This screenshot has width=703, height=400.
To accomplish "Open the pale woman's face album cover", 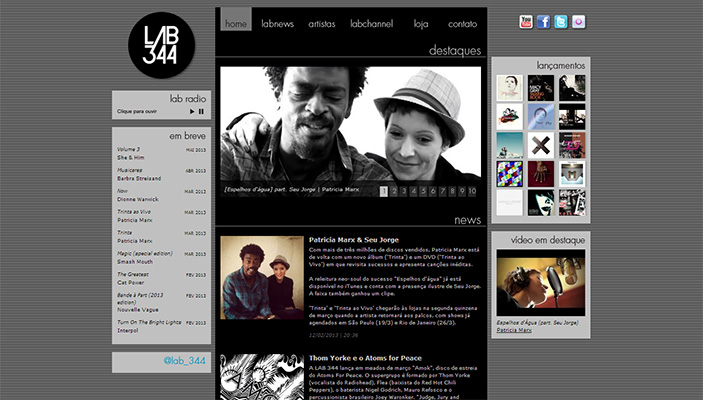I will (x=510, y=88).
